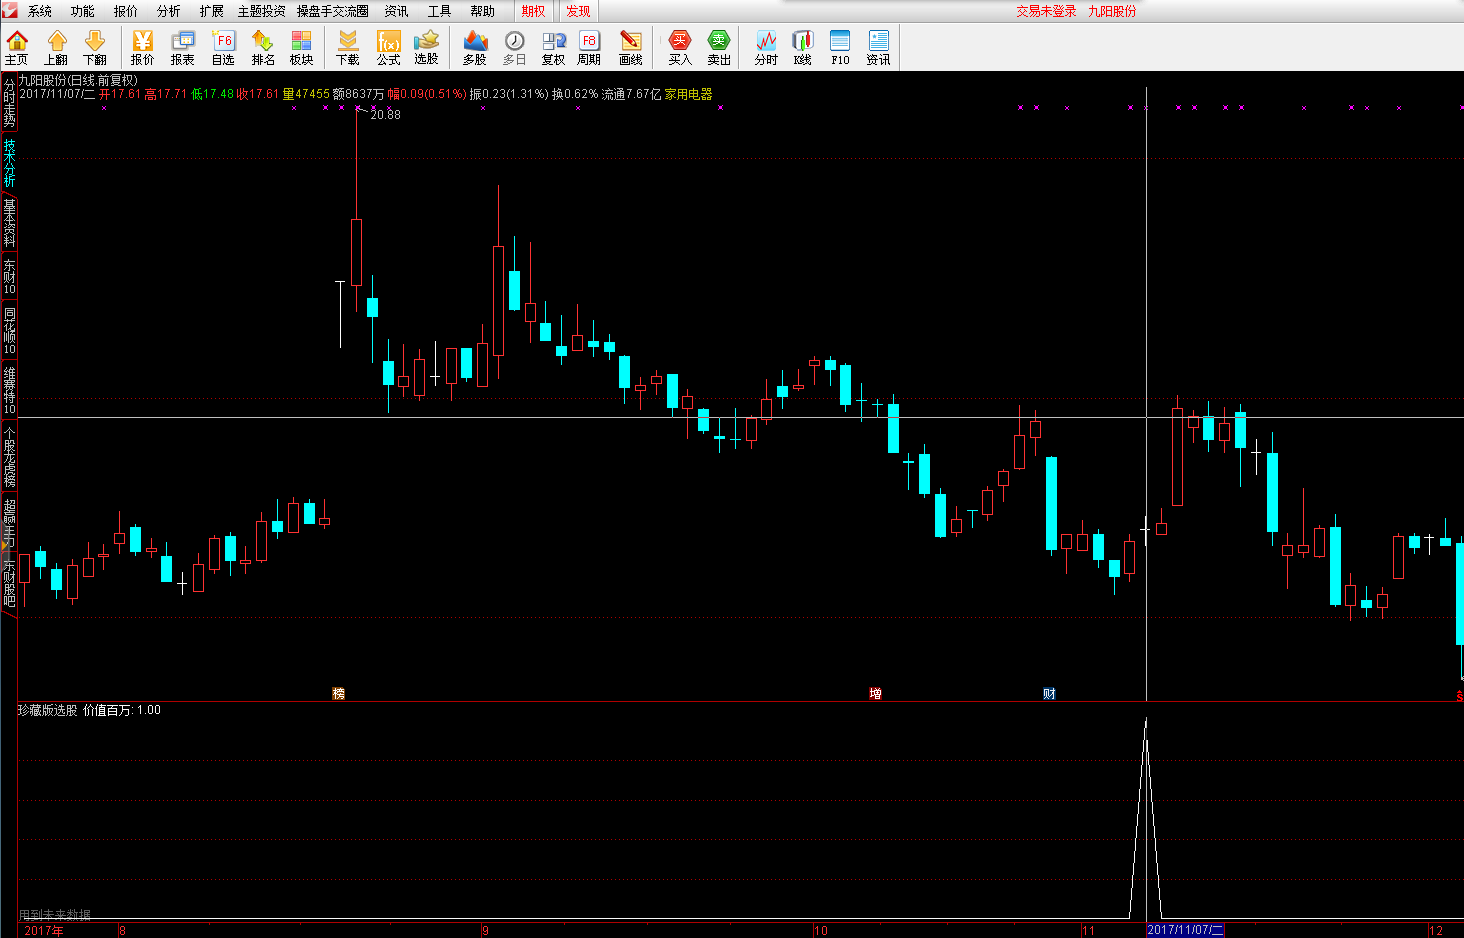
Task: Switch to the 基本资料 side tab
Action: click(x=9, y=222)
